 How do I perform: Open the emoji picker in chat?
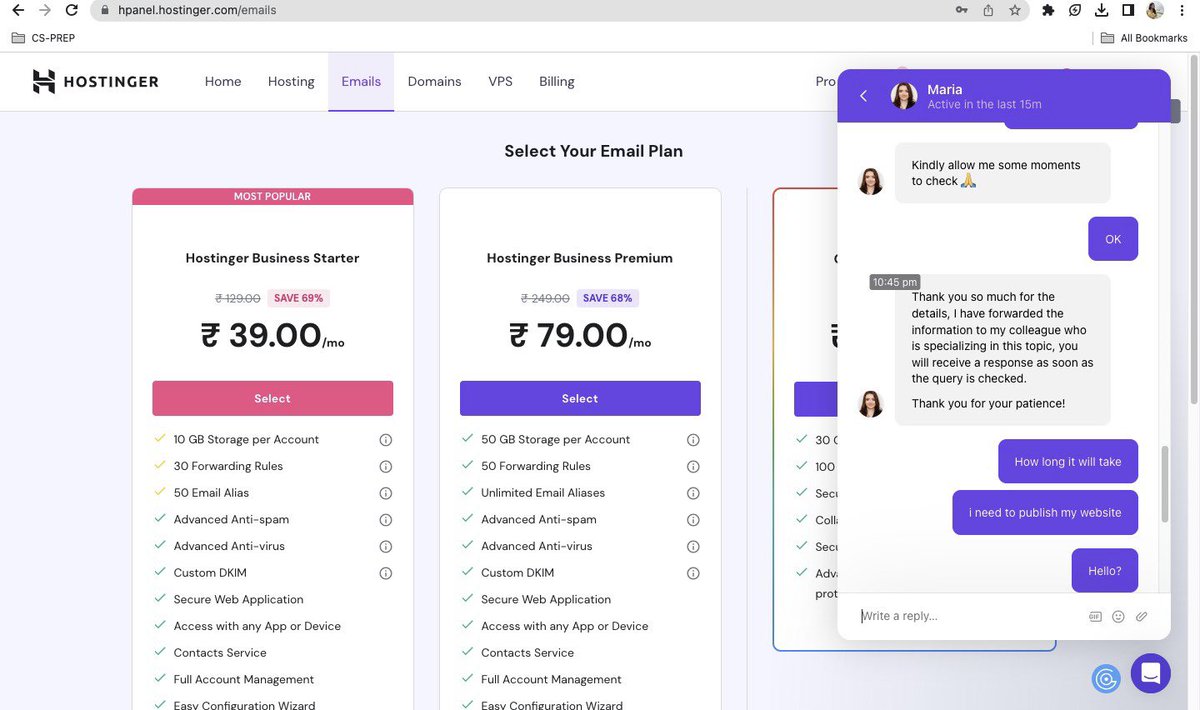click(1118, 617)
